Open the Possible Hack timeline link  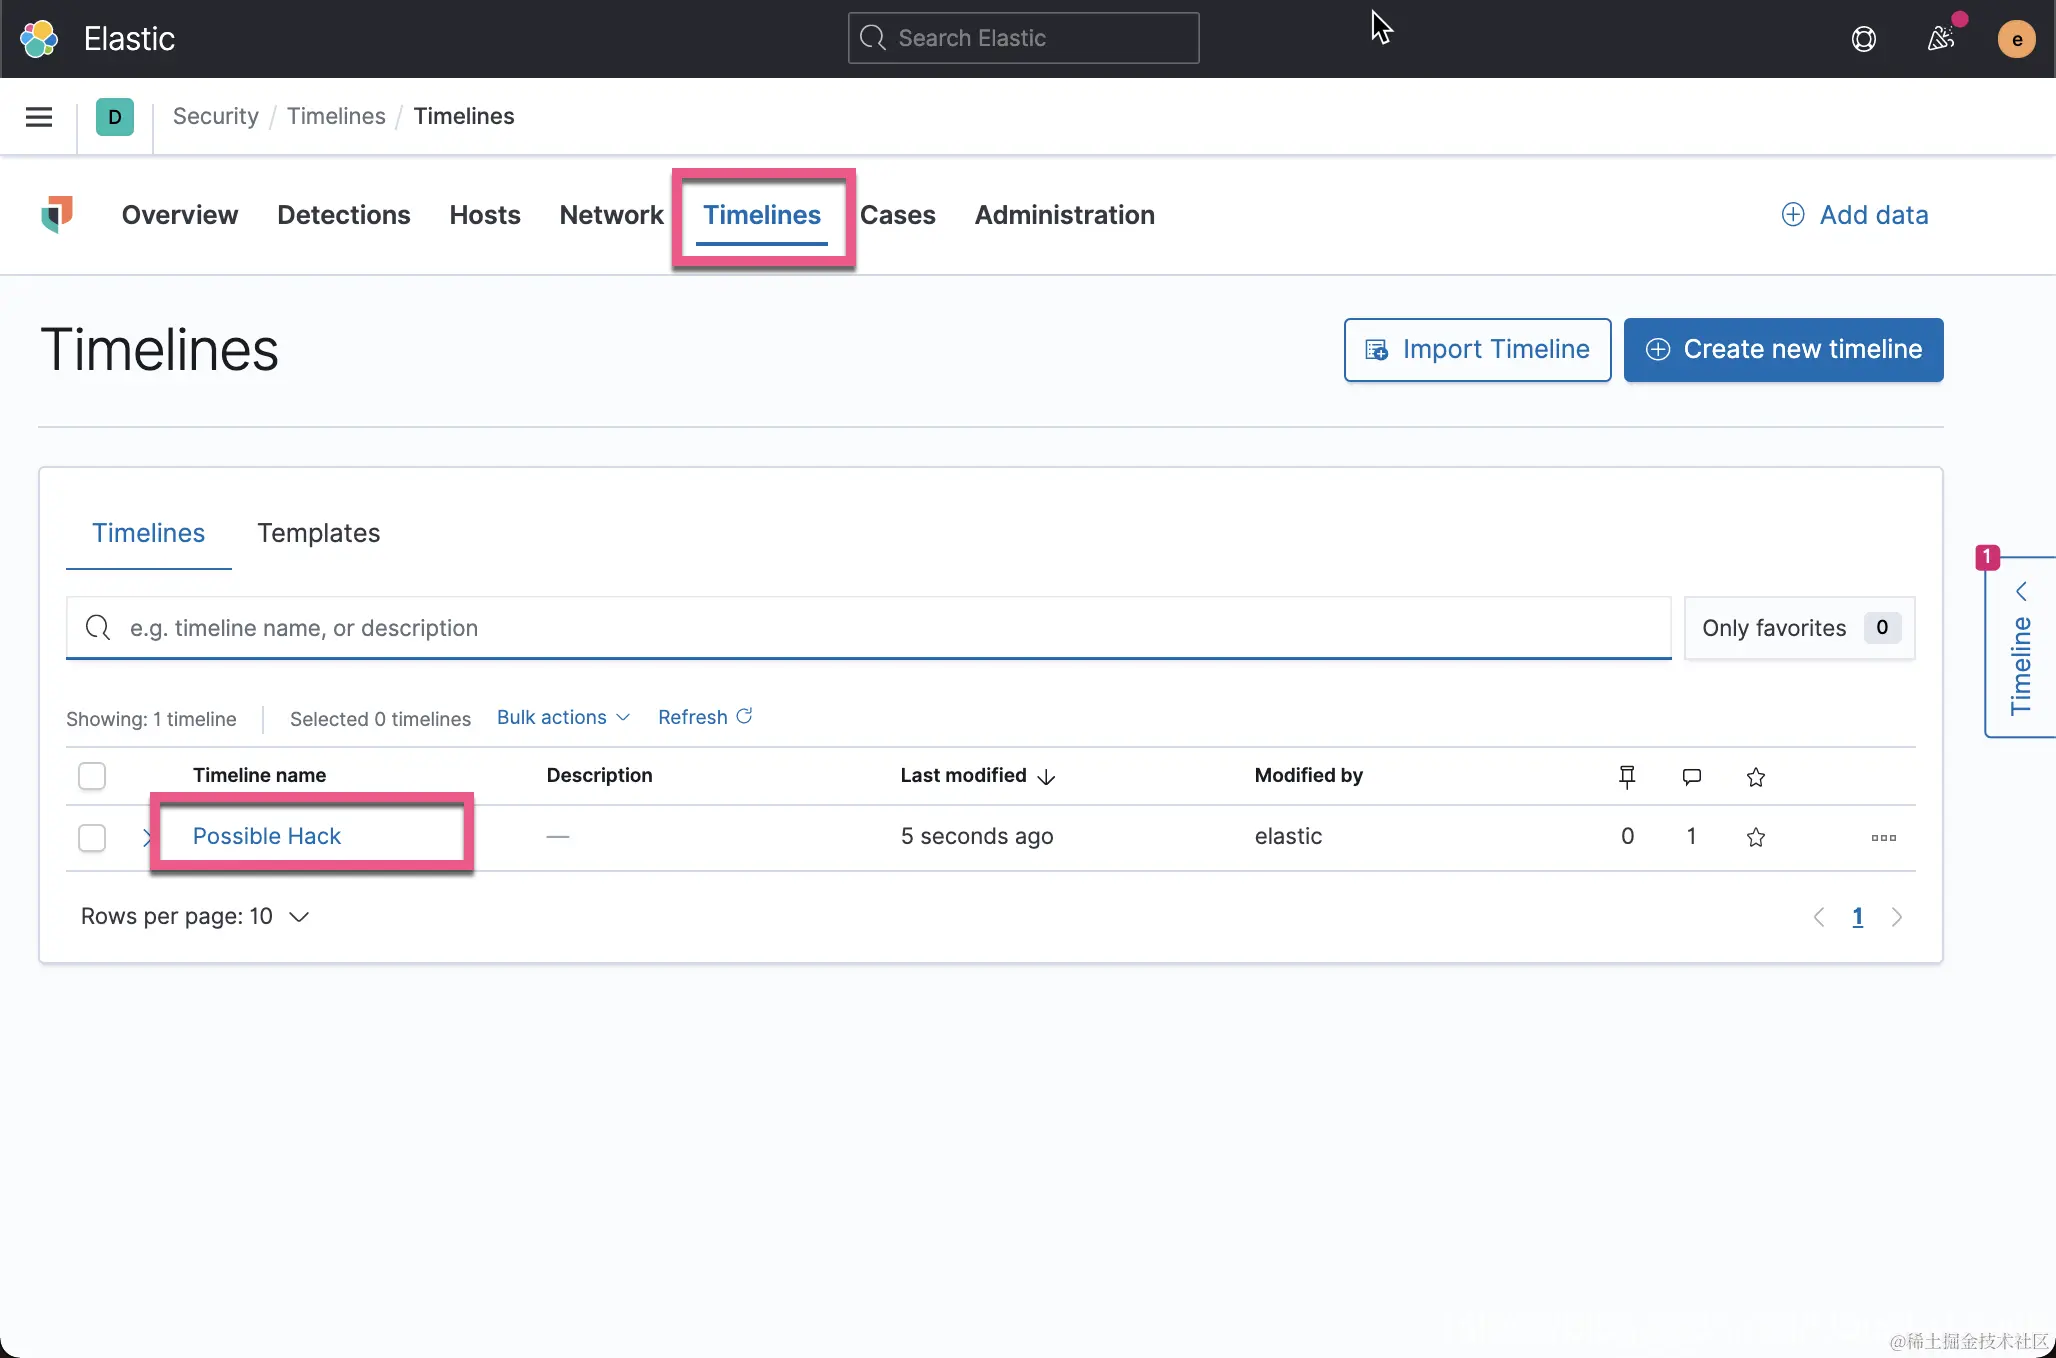tap(266, 836)
